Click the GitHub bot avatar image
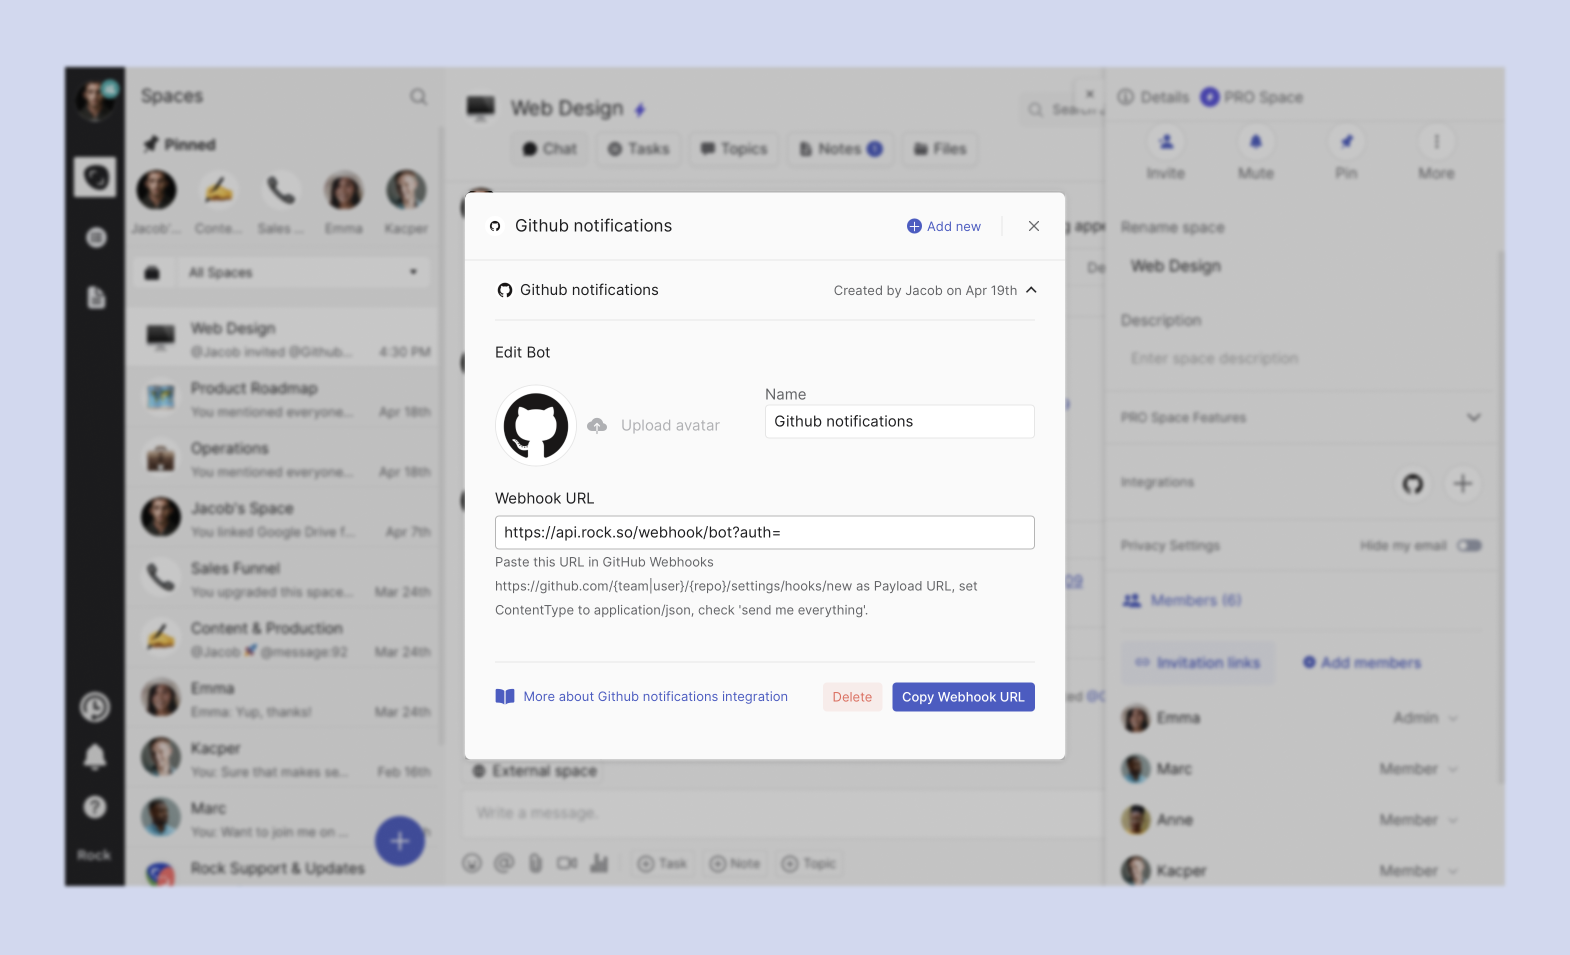Viewport: 1570px width, 955px height. tap(536, 426)
